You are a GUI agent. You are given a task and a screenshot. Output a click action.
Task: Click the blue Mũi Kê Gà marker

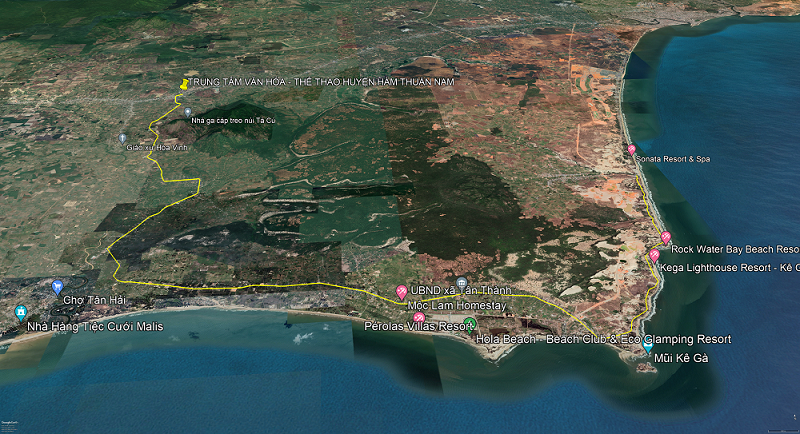(645, 345)
